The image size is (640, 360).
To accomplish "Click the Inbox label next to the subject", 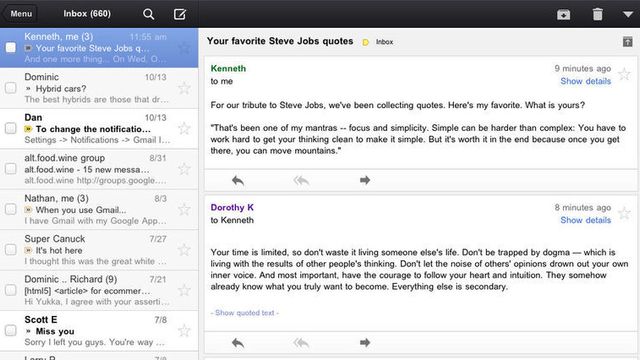I will 384,42.
